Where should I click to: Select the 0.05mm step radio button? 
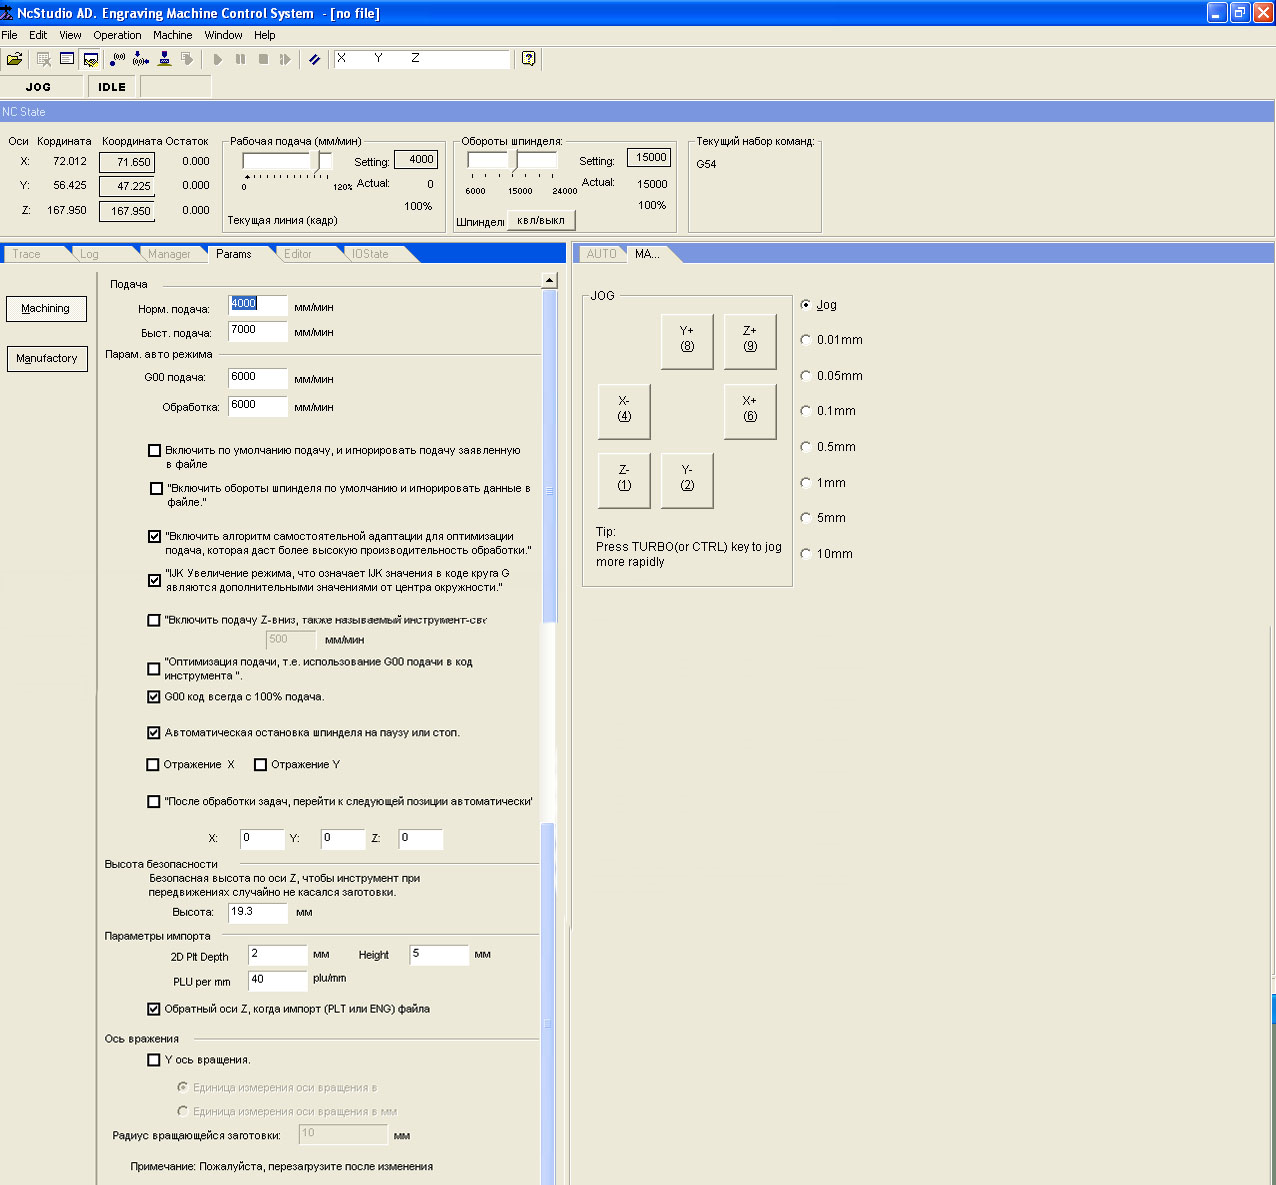point(806,376)
